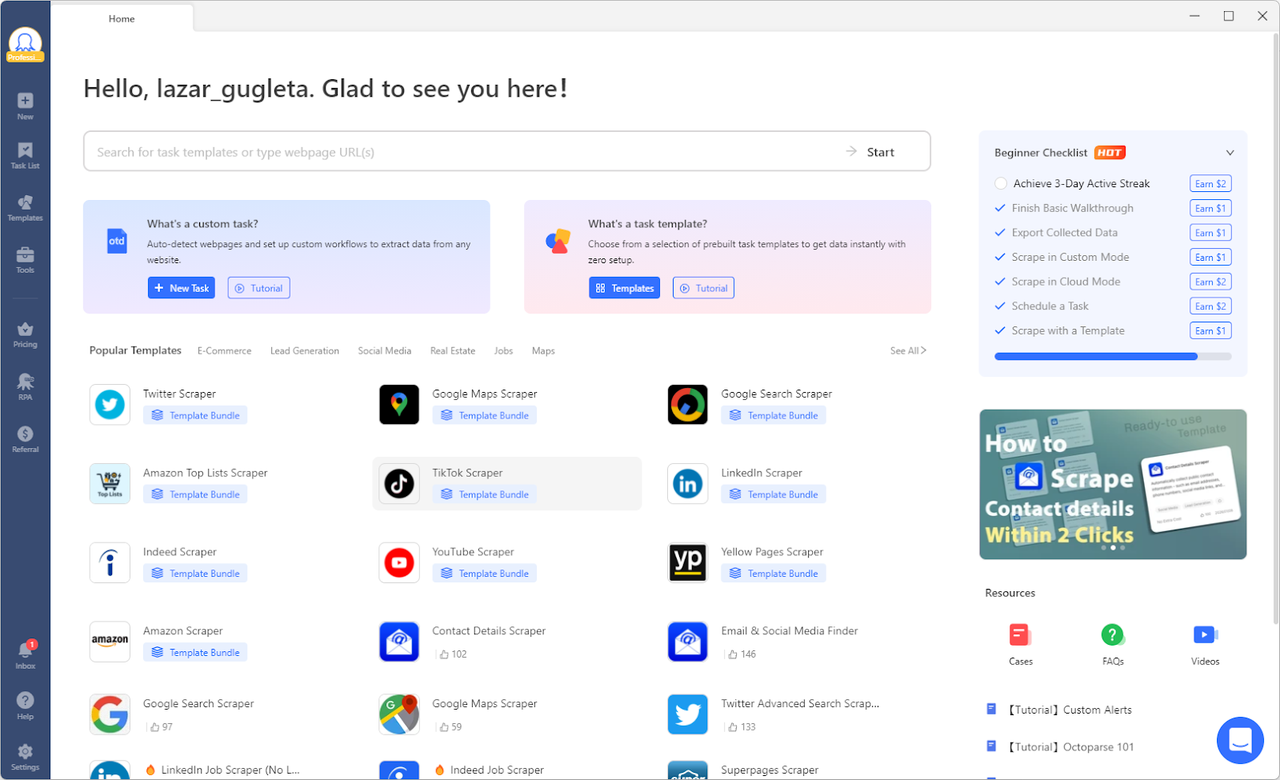This screenshot has width=1280, height=780.
Task: Open the FAQs resource icon
Action: pos(1112,635)
